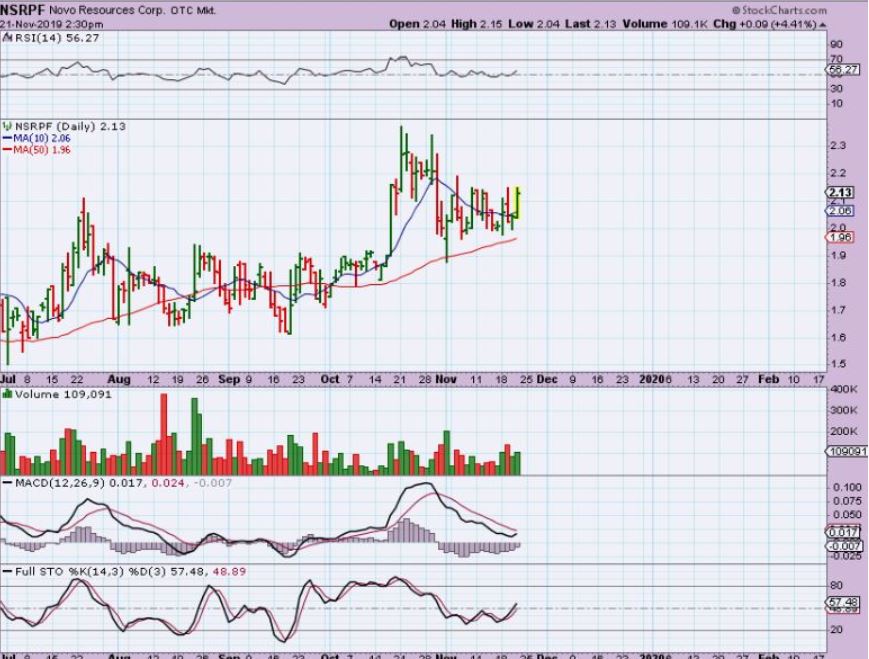This screenshot has width=869, height=659.
Task: Click the 57.48 stochastic value tag
Action: (x=845, y=602)
